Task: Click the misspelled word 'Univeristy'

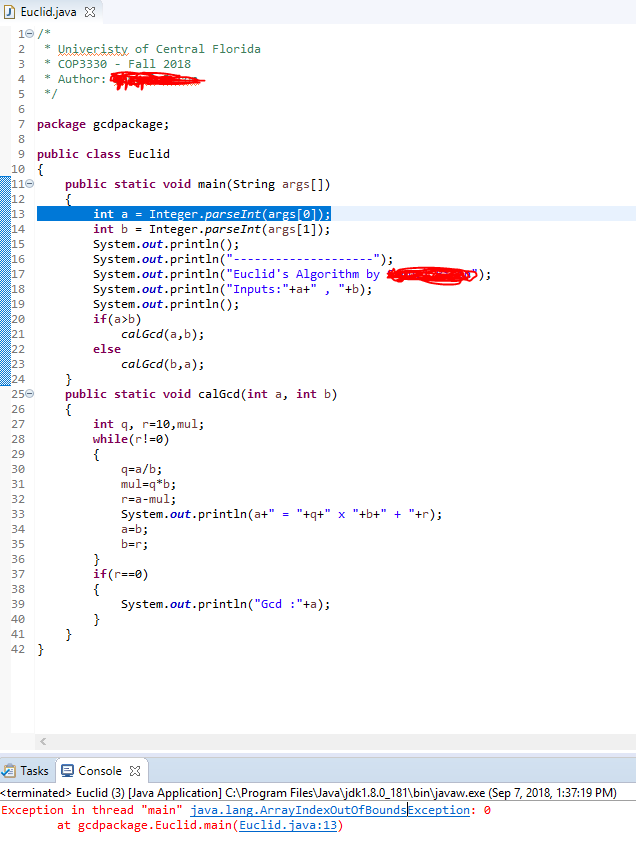Action: [x=93, y=49]
